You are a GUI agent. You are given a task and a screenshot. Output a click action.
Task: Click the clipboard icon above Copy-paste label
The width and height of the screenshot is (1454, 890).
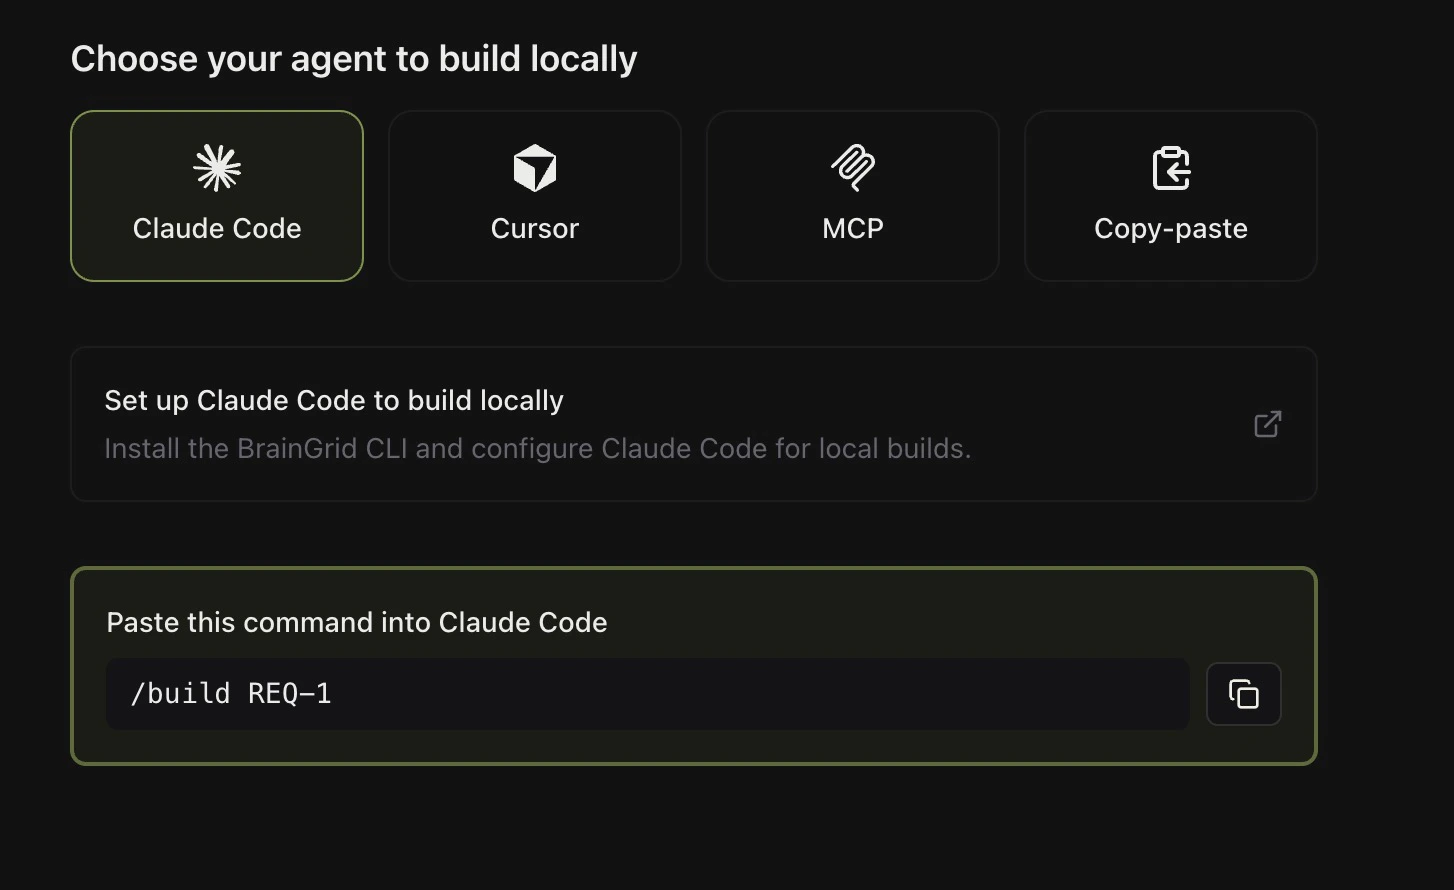tap(1170, 168)
